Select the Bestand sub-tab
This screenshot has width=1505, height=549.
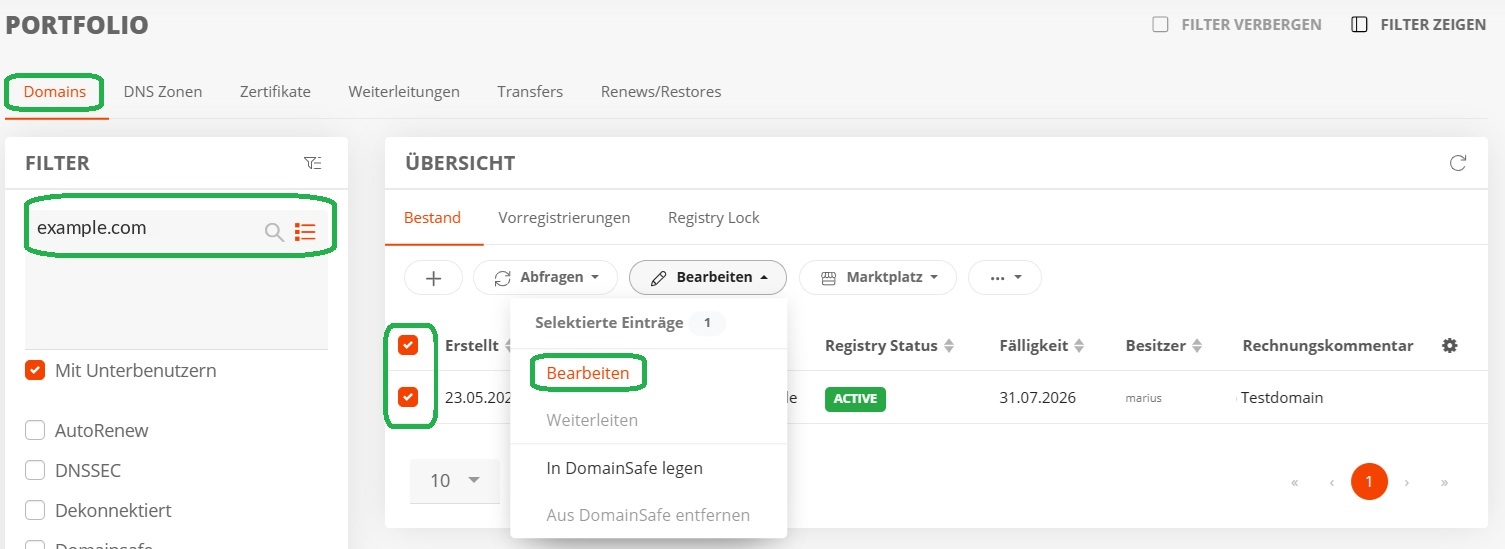(x=433, y=218)
